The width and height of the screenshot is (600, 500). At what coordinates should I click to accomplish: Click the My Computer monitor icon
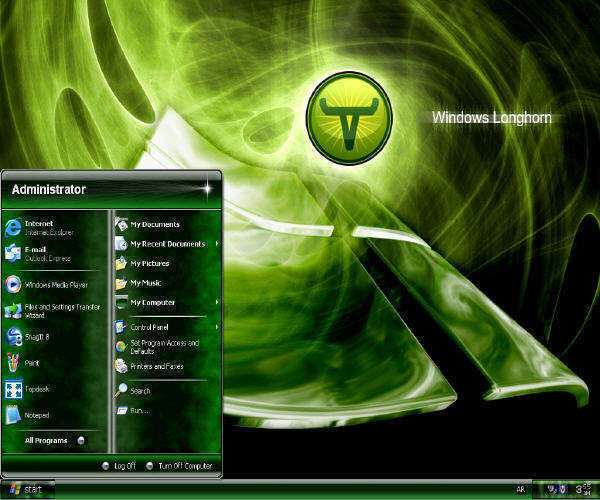point(121,303)
